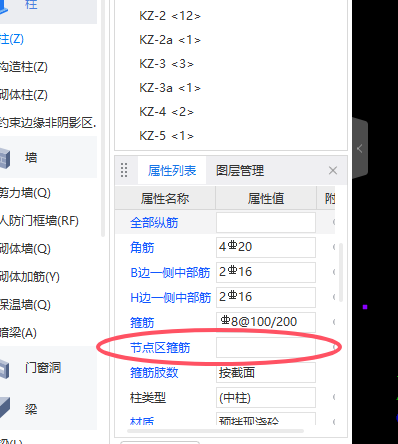The image size is (398, 444).
Task: Click the purple point in the drawing canvas
Action: 365,307
